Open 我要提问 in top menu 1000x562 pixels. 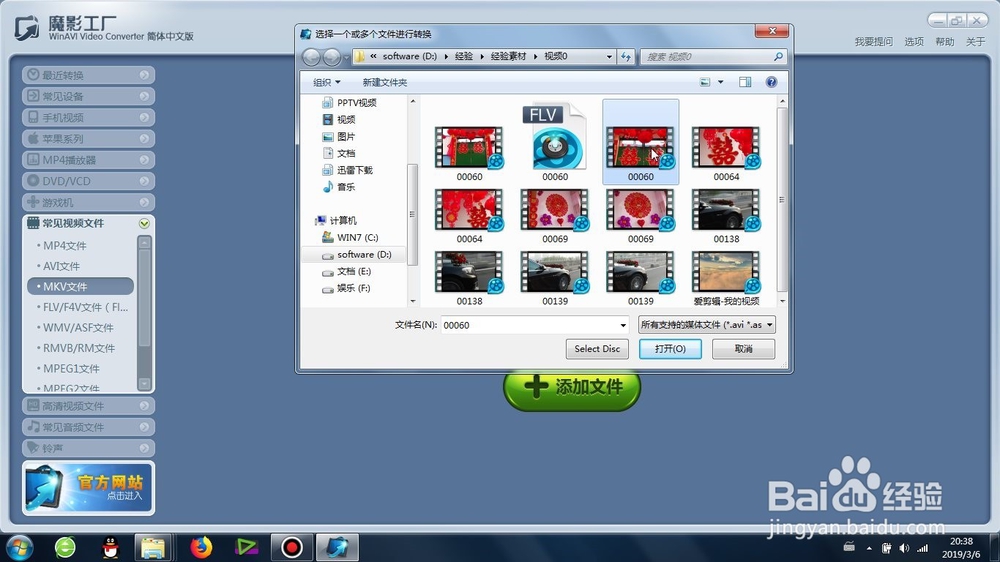(x=873, y=41)
